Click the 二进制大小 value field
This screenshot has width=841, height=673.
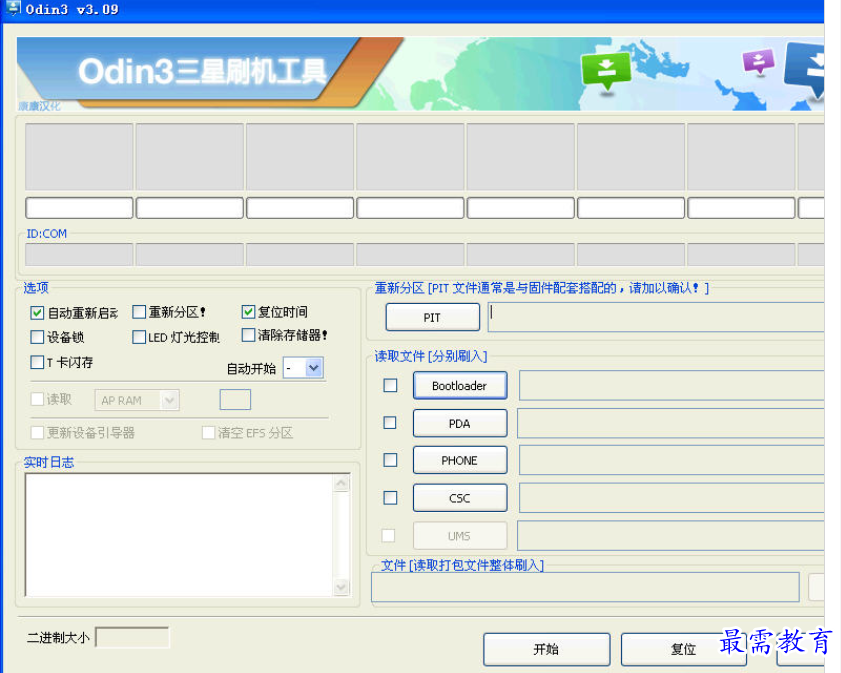coord(132,638)
